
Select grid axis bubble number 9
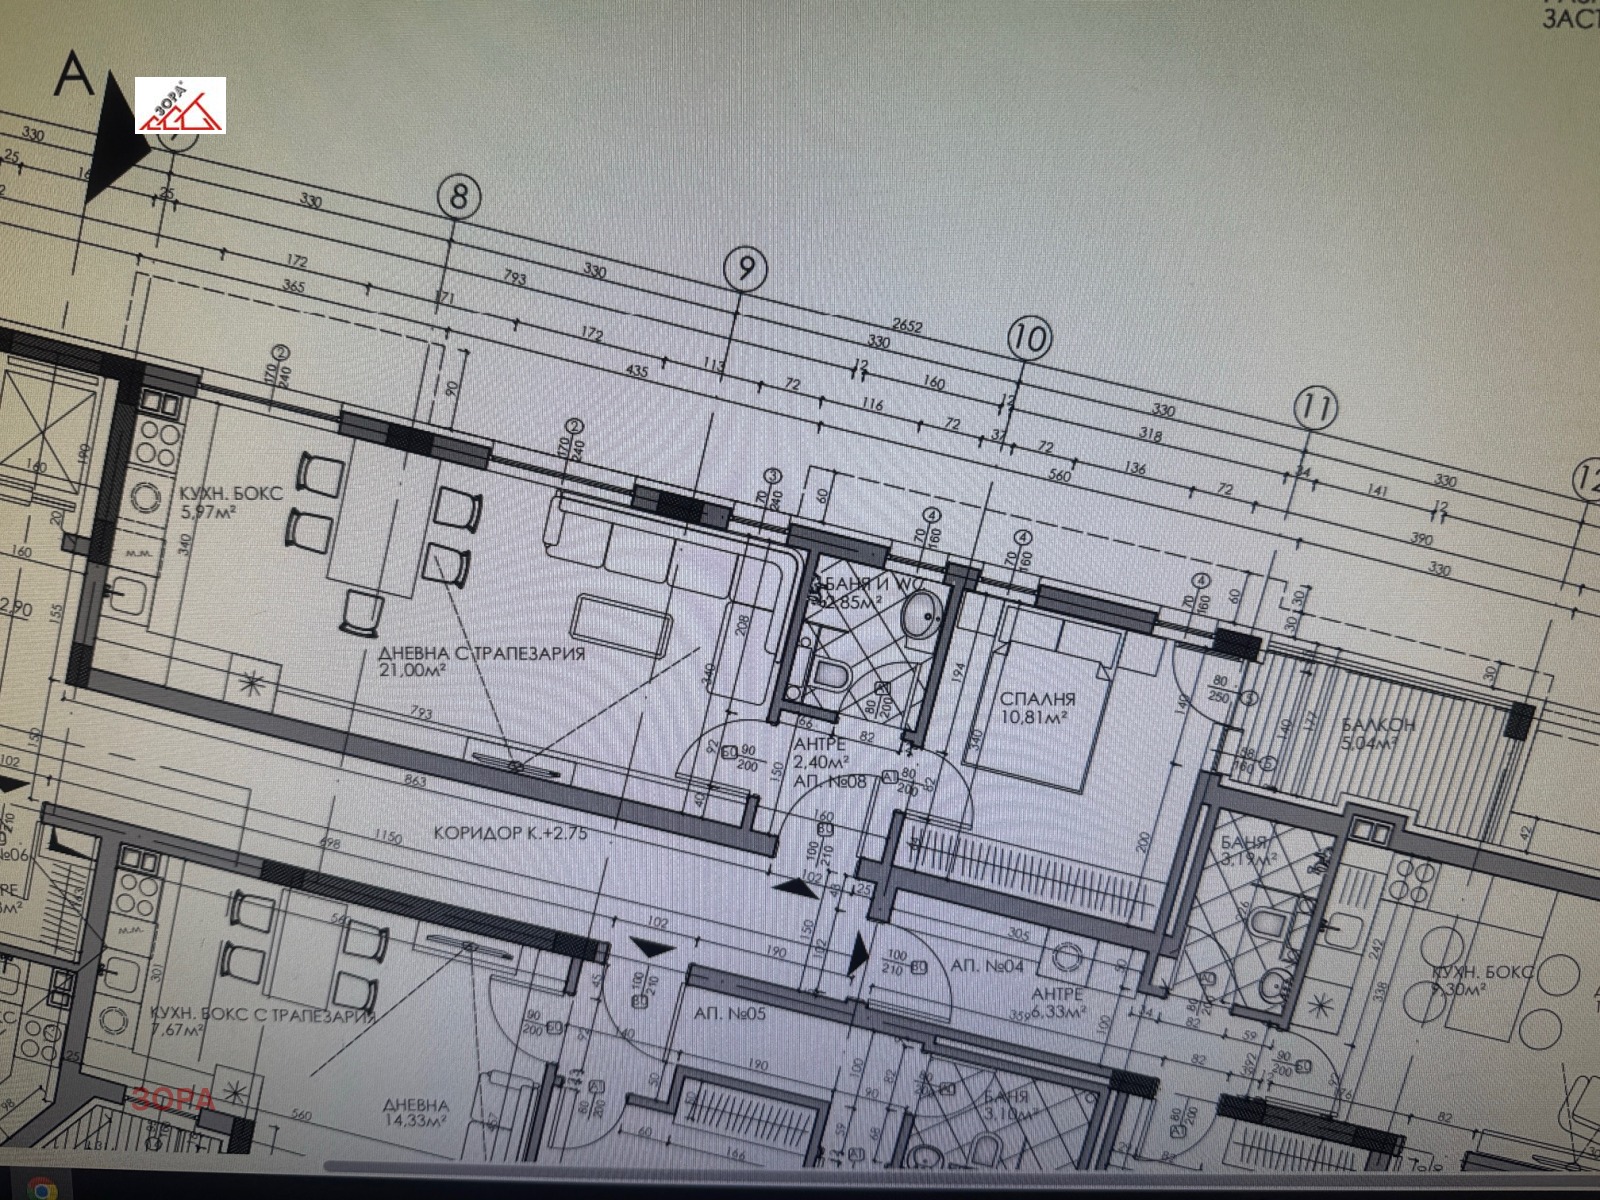pyautogui.click(x=745, y=270)
